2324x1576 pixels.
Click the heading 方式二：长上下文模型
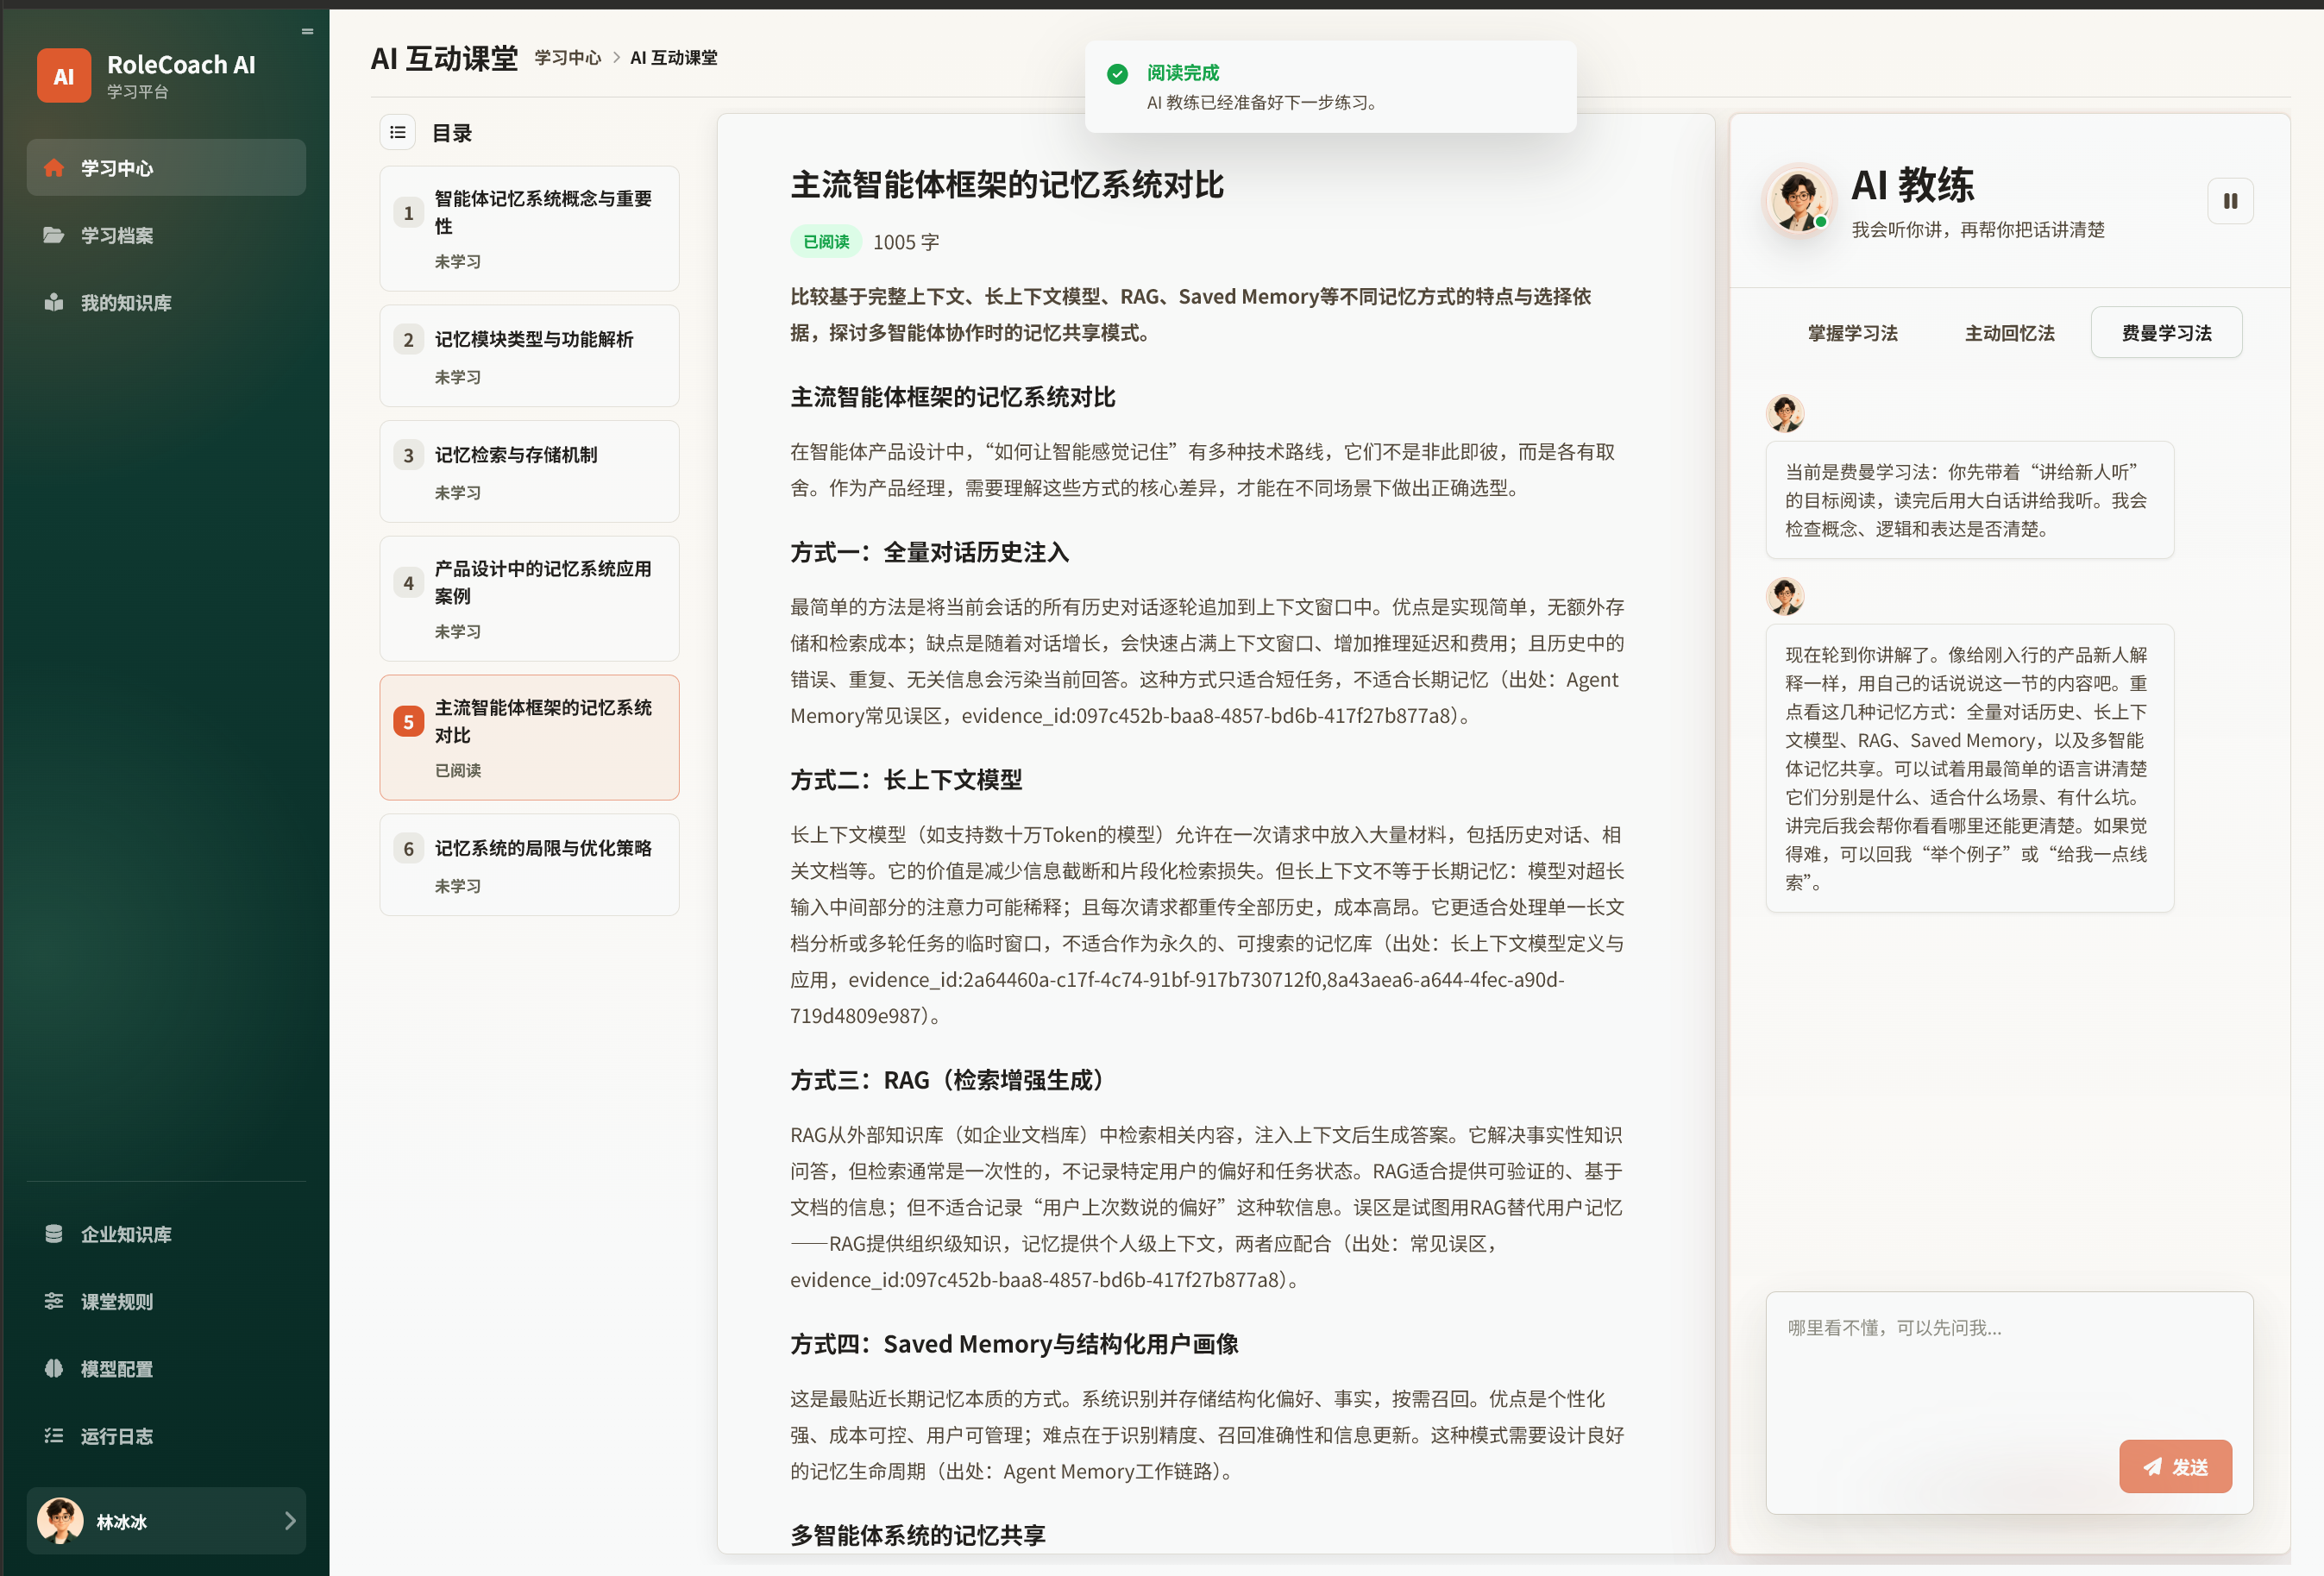(x=906, y=780)
